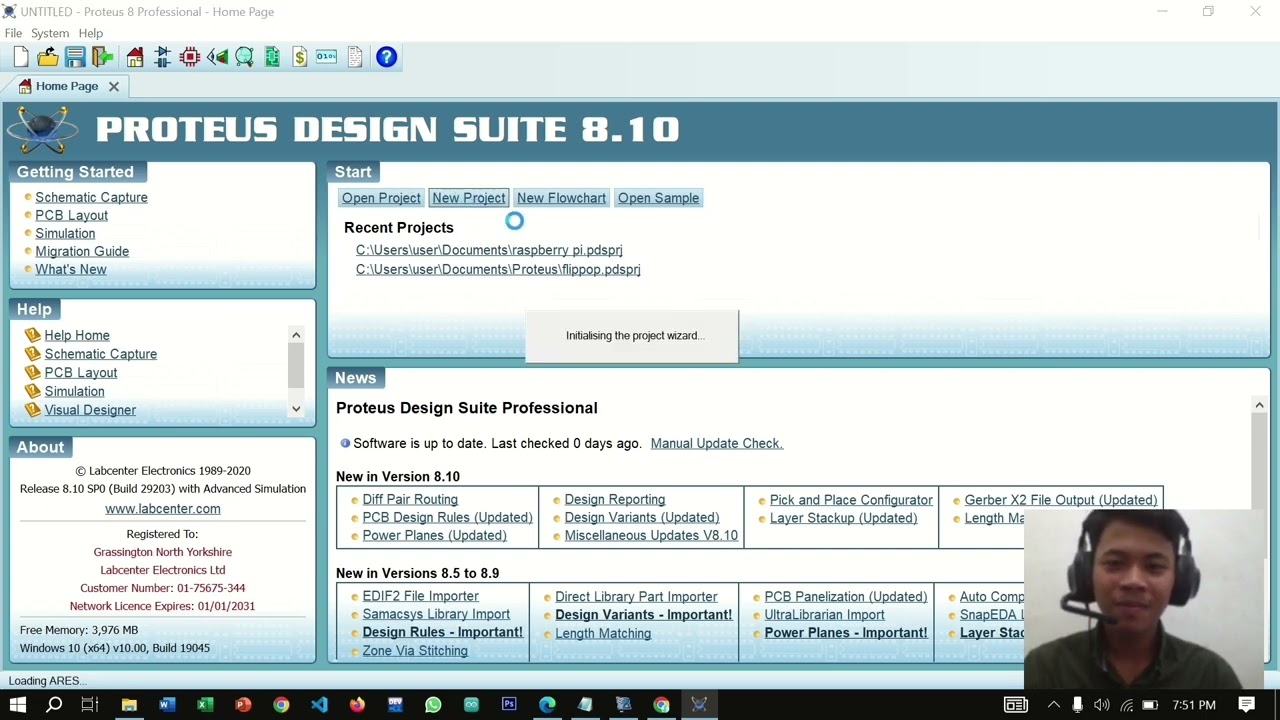The height and width of the screenshot is (720, 1280).
Task: Click the blue Help question mark icon
Action: [x=386, y=57]
